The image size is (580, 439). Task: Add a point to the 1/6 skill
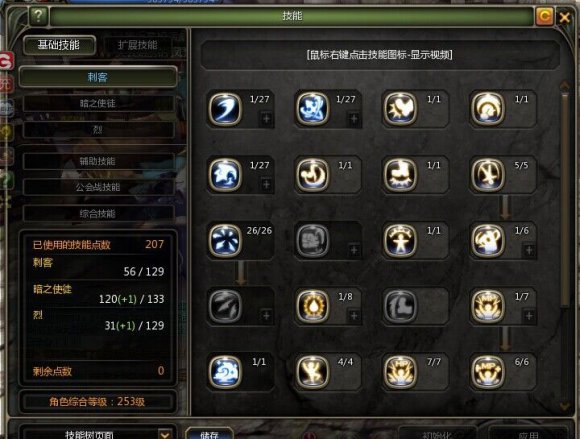click(529, 250)
